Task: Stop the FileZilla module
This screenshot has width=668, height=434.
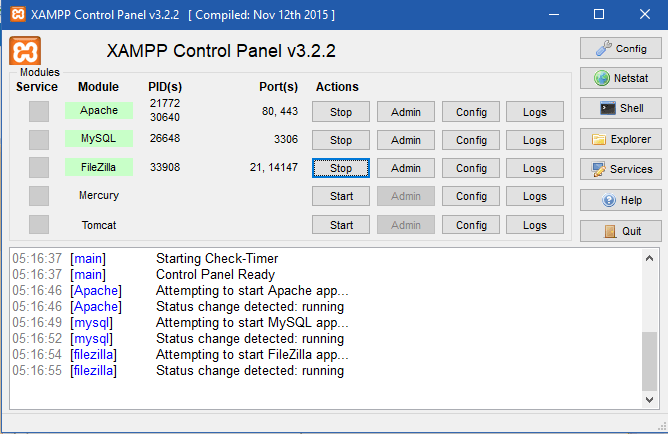Action: pos(341,169)
